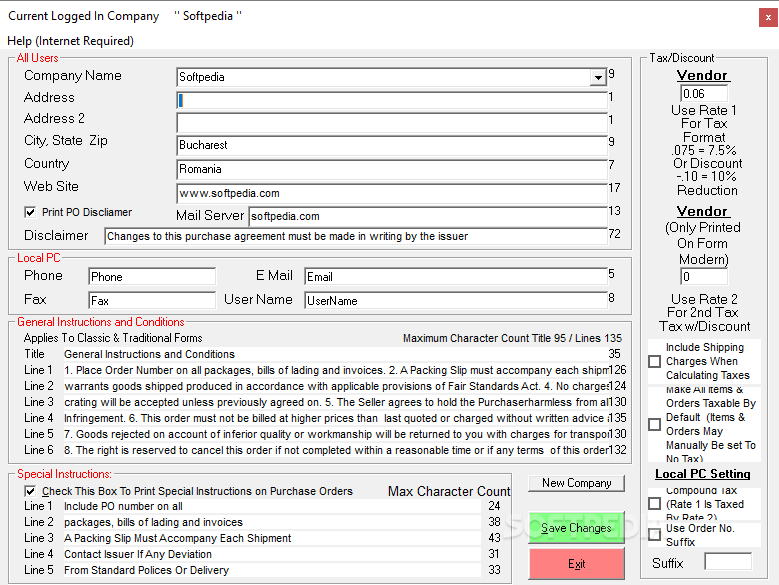The image size is (779, 585).
Task: Click the User Name input field
Action: point(456,300)
